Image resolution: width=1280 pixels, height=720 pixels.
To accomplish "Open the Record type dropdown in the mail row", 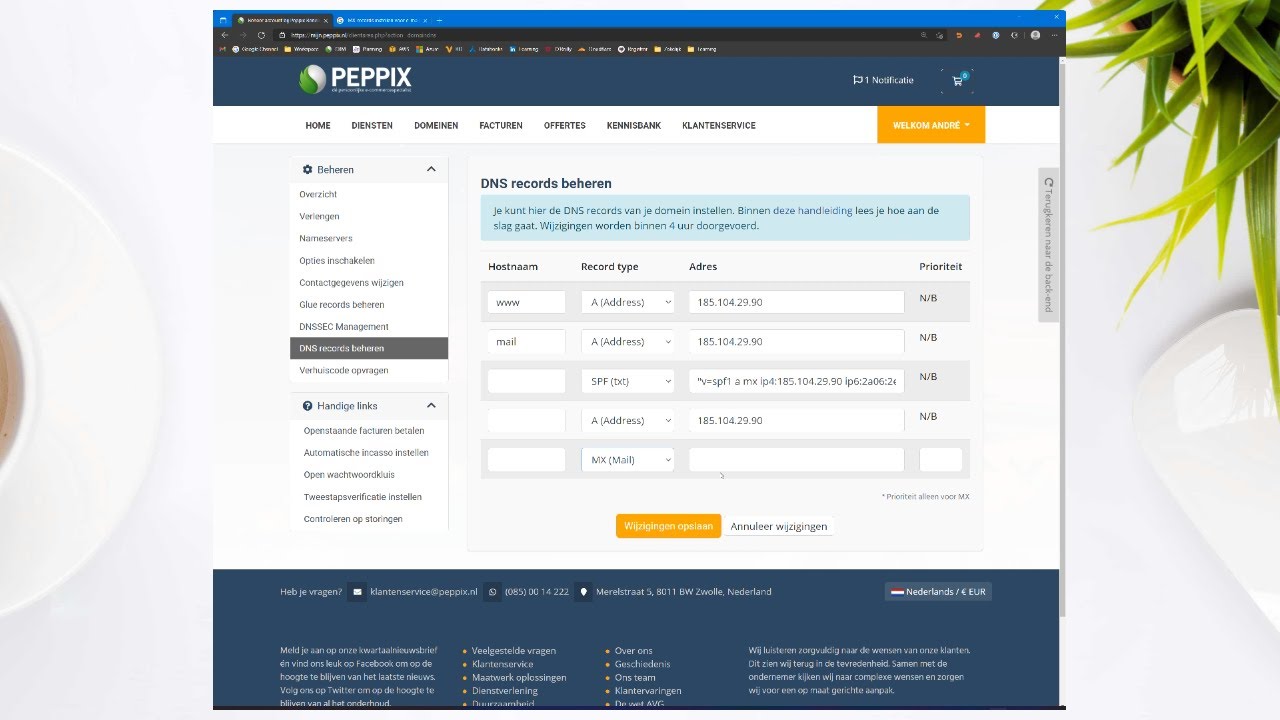I will [628, 342].
